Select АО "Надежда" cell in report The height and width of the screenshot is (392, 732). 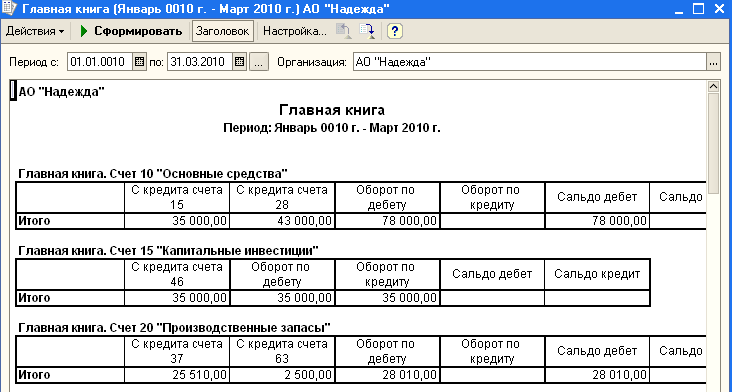click(x=61, y=91)
